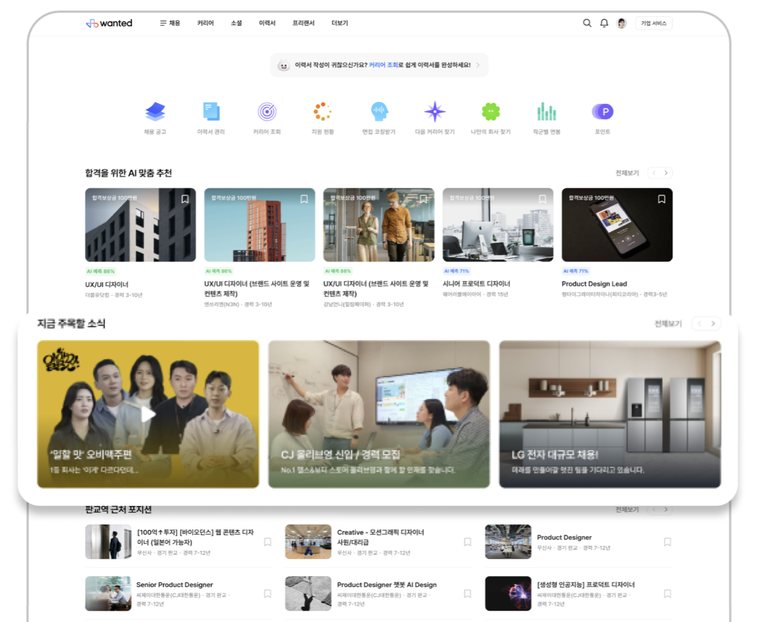Image resolution: width=760 pixels, height=622 pixels.
Task: Open the notification bell icon
Action: pos(604,23)
